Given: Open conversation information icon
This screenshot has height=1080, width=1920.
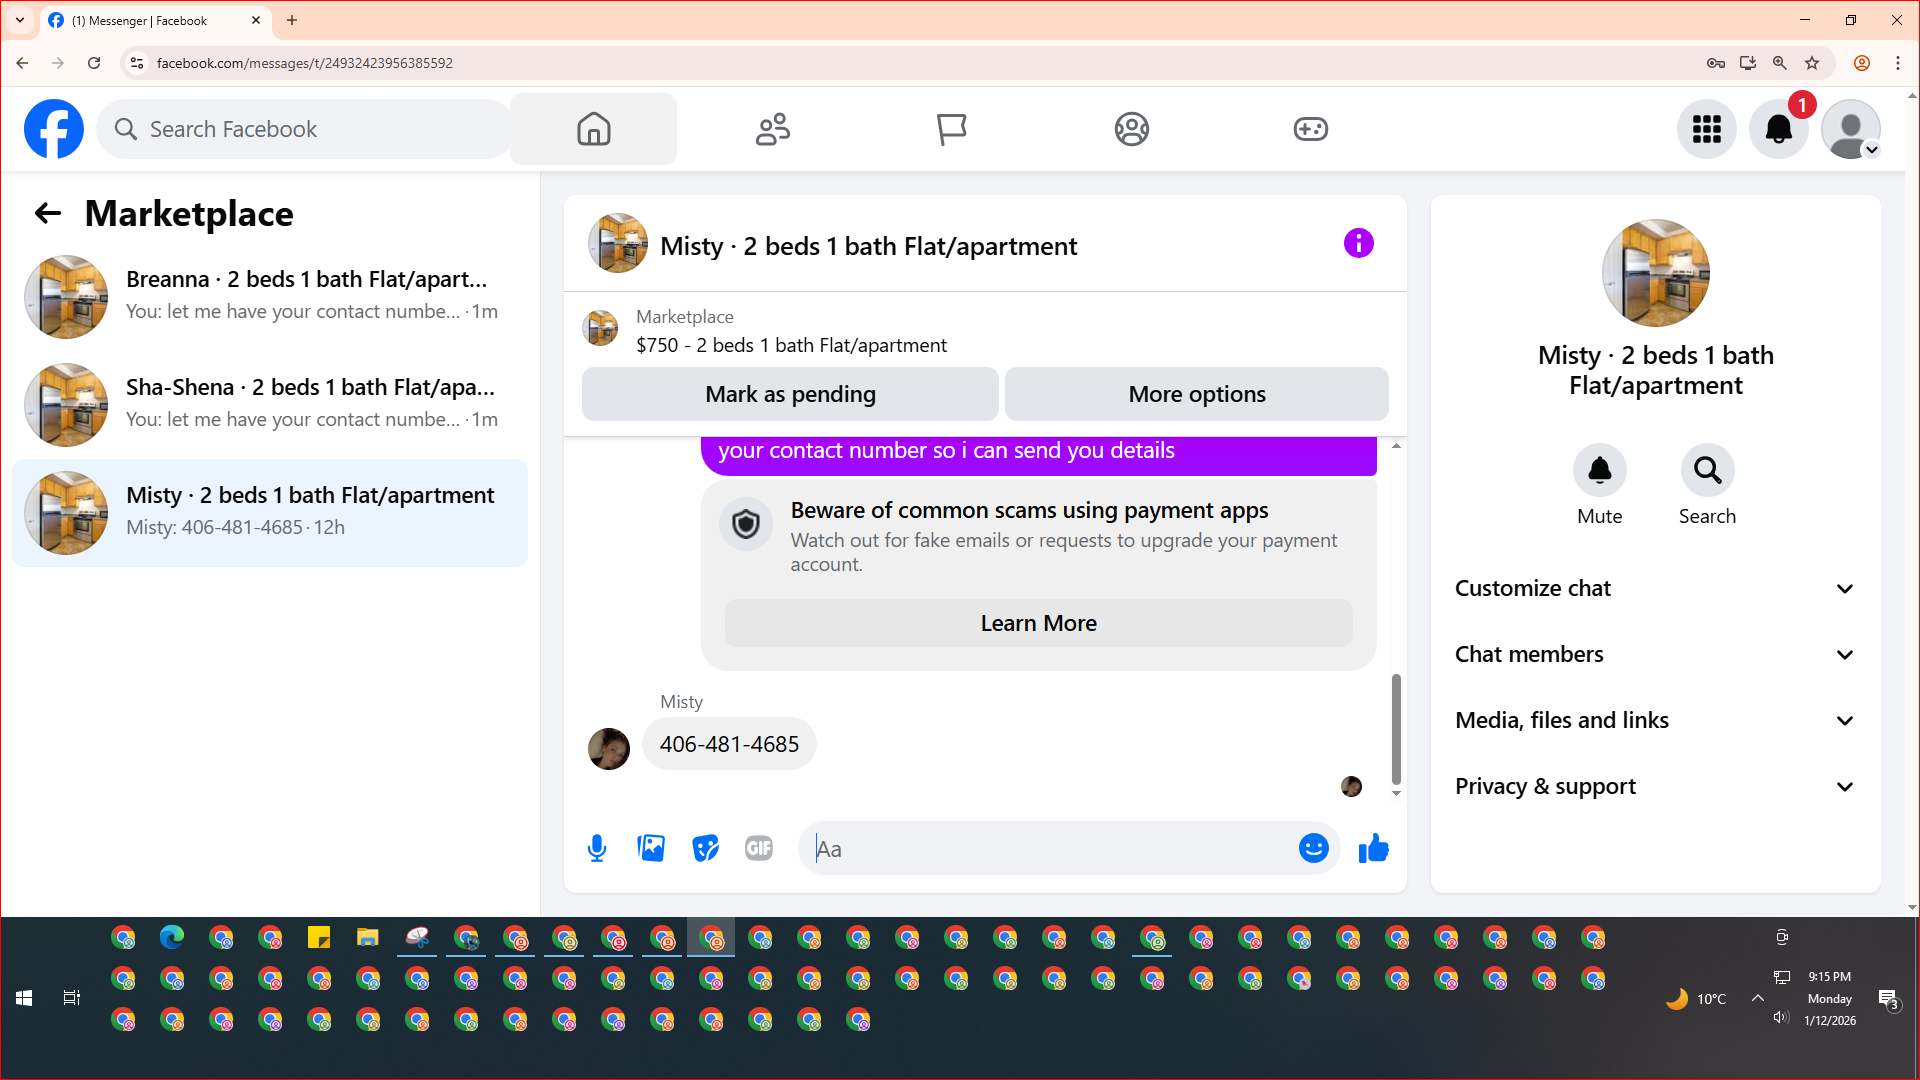Looking at the screenshot, I should point(1358,243).
